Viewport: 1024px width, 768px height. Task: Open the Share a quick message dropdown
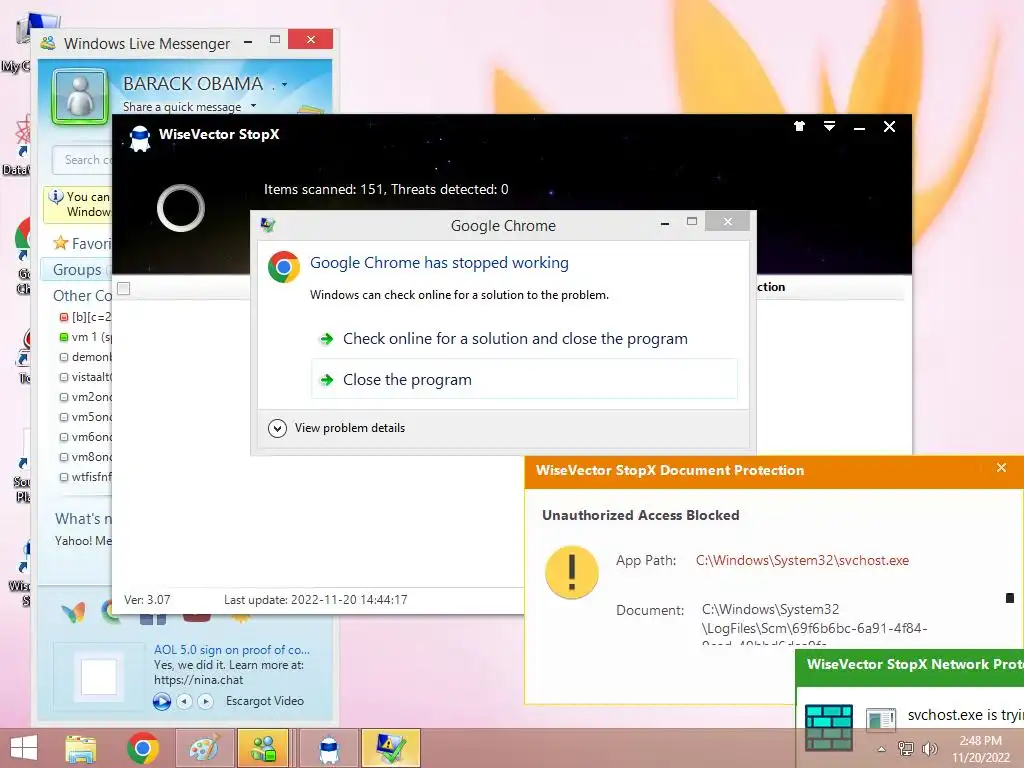253,106
